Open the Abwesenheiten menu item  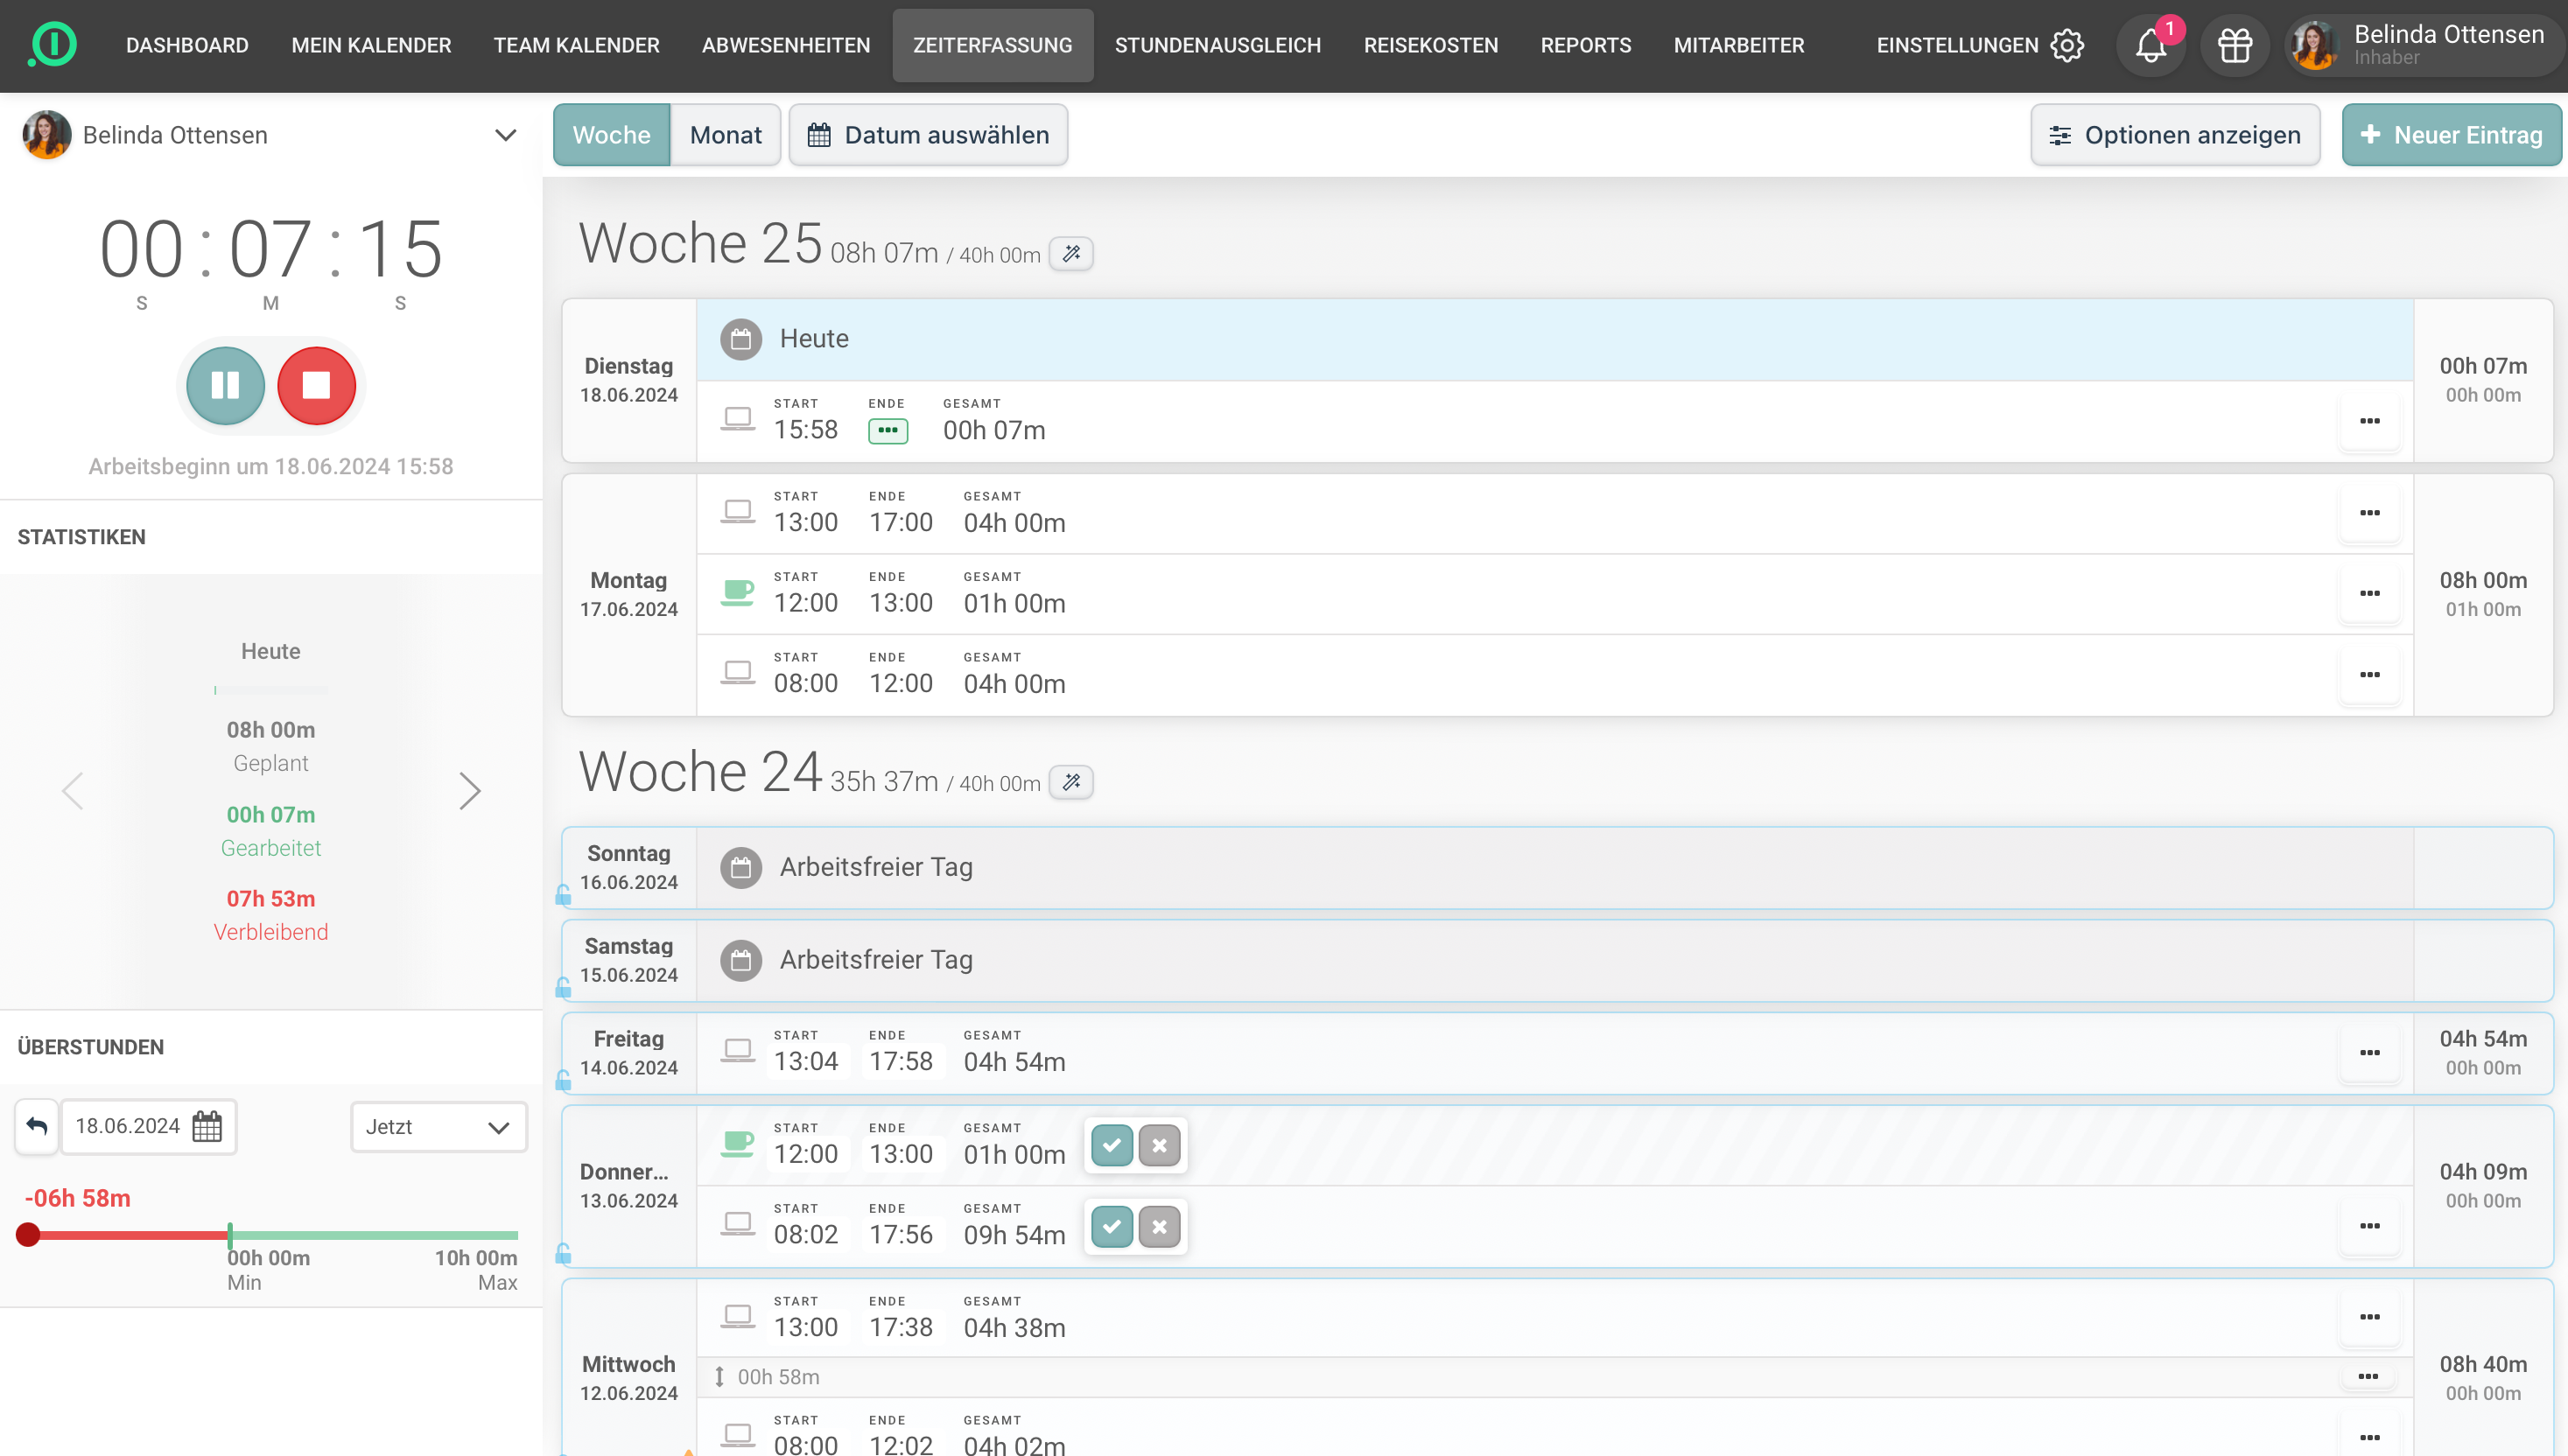pos(785,45)
